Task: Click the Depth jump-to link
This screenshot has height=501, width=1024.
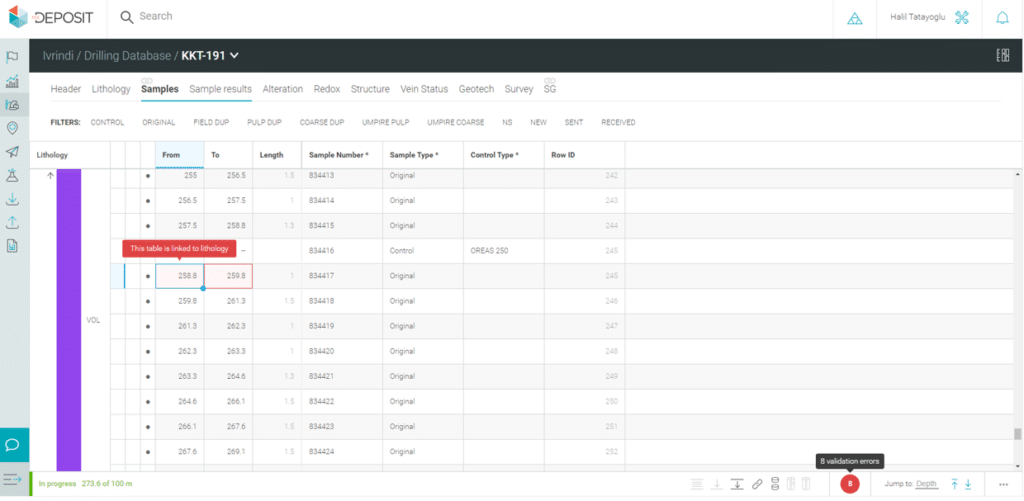Action: pyautogui.click(x=926, y=484)
